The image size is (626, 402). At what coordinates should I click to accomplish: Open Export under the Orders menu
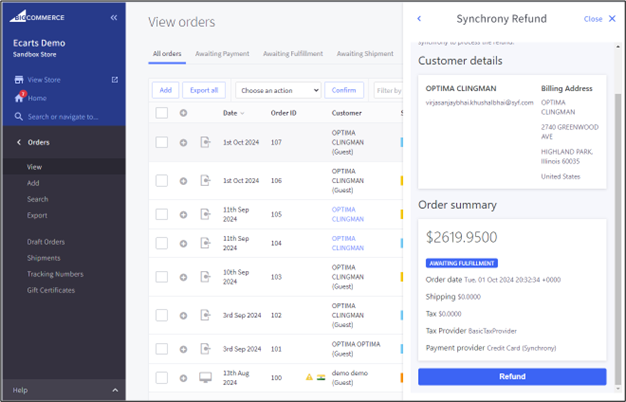click(x=37, y=215)
